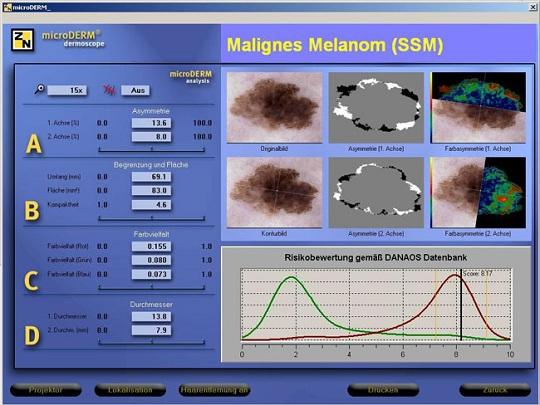Screen dimensions: 540x405
Task: Click the Lokalisation button
Action: click(x=130, y=390)
